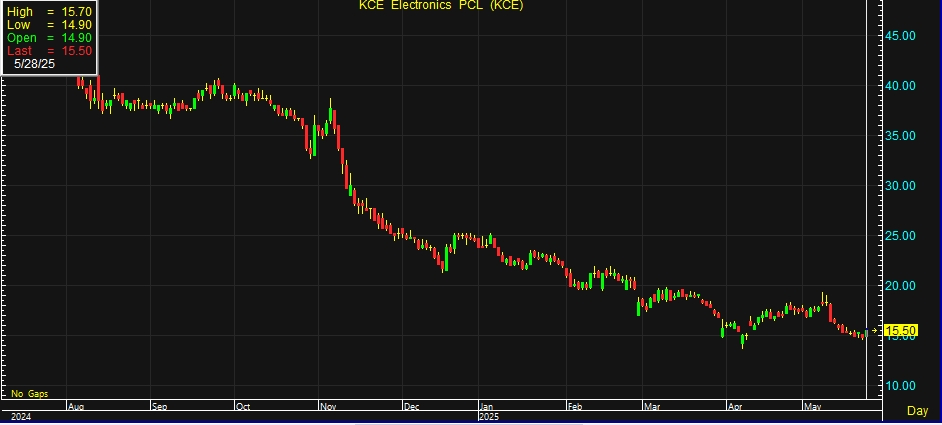Click the Jan month label on time axis
The width and height of the screenshot is (942, 425).
[x=487, y=406]
